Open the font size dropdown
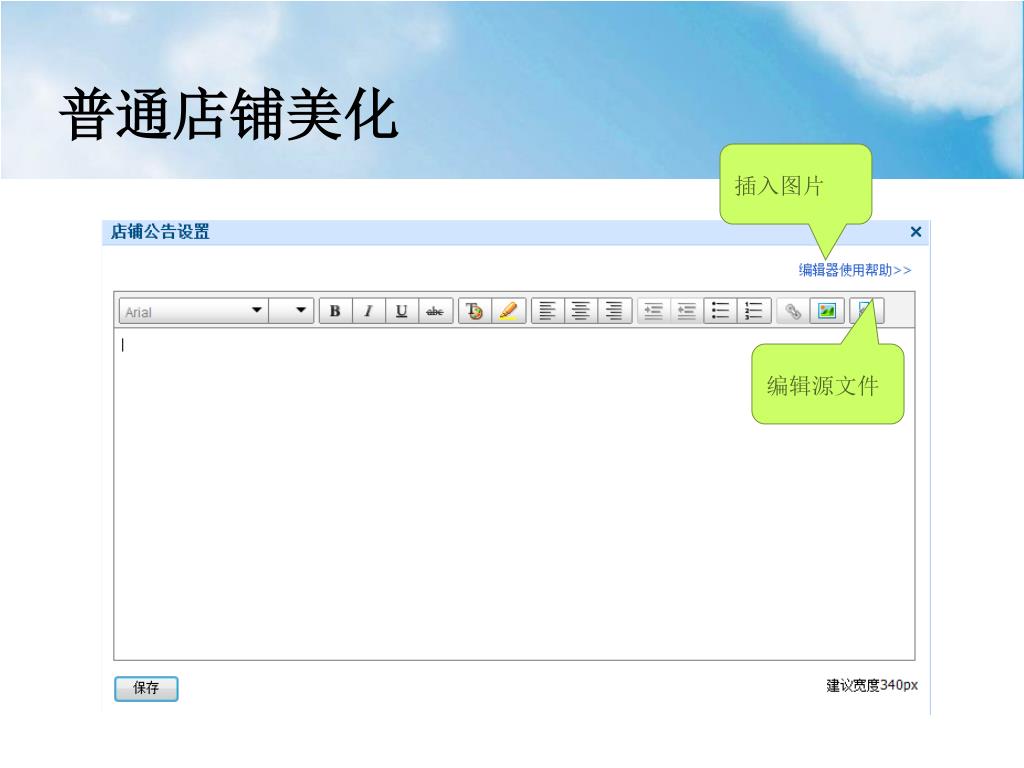1024x768 pixels. (291, 312)
